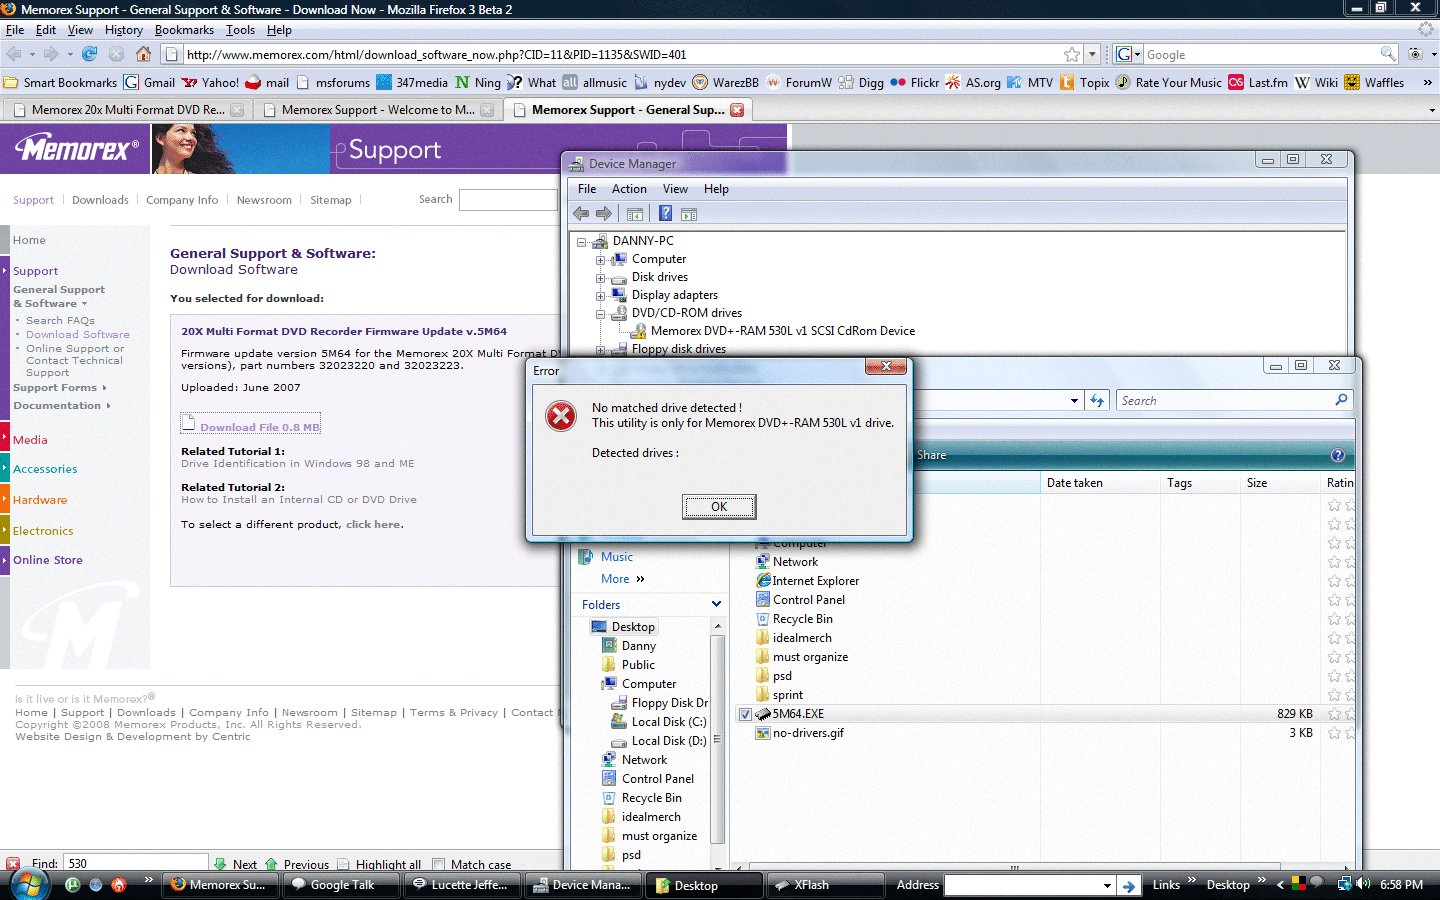Click the no-drivers.gif file icon

763,733
